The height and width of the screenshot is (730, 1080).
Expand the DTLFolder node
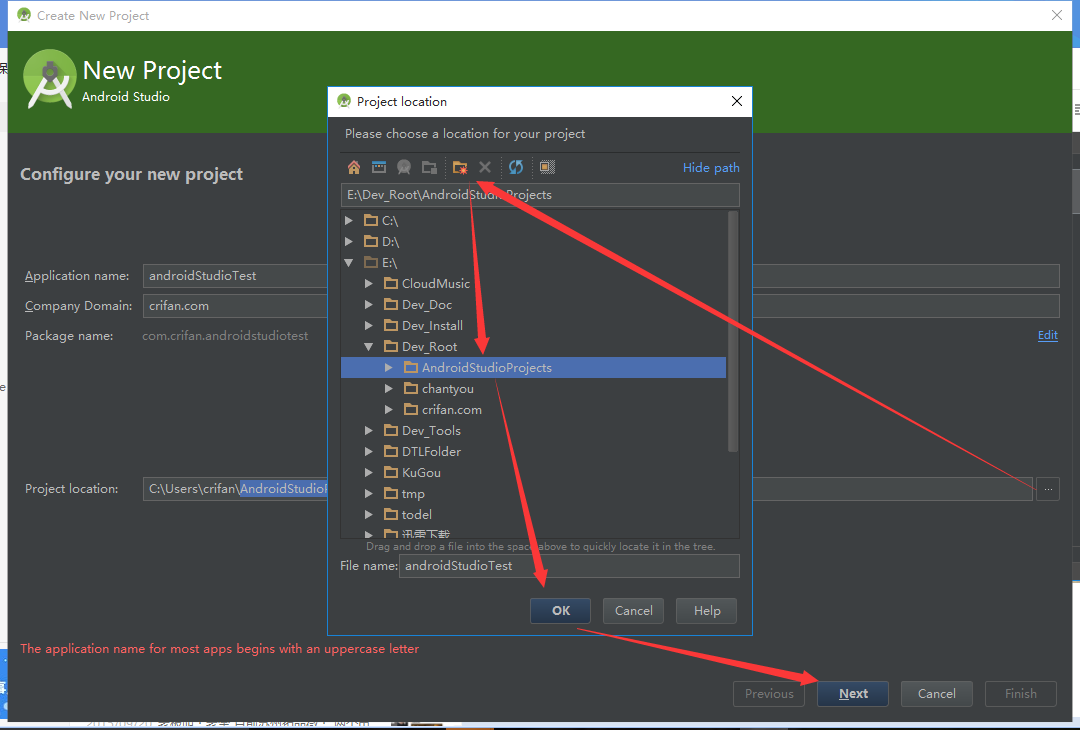[368, 452]
